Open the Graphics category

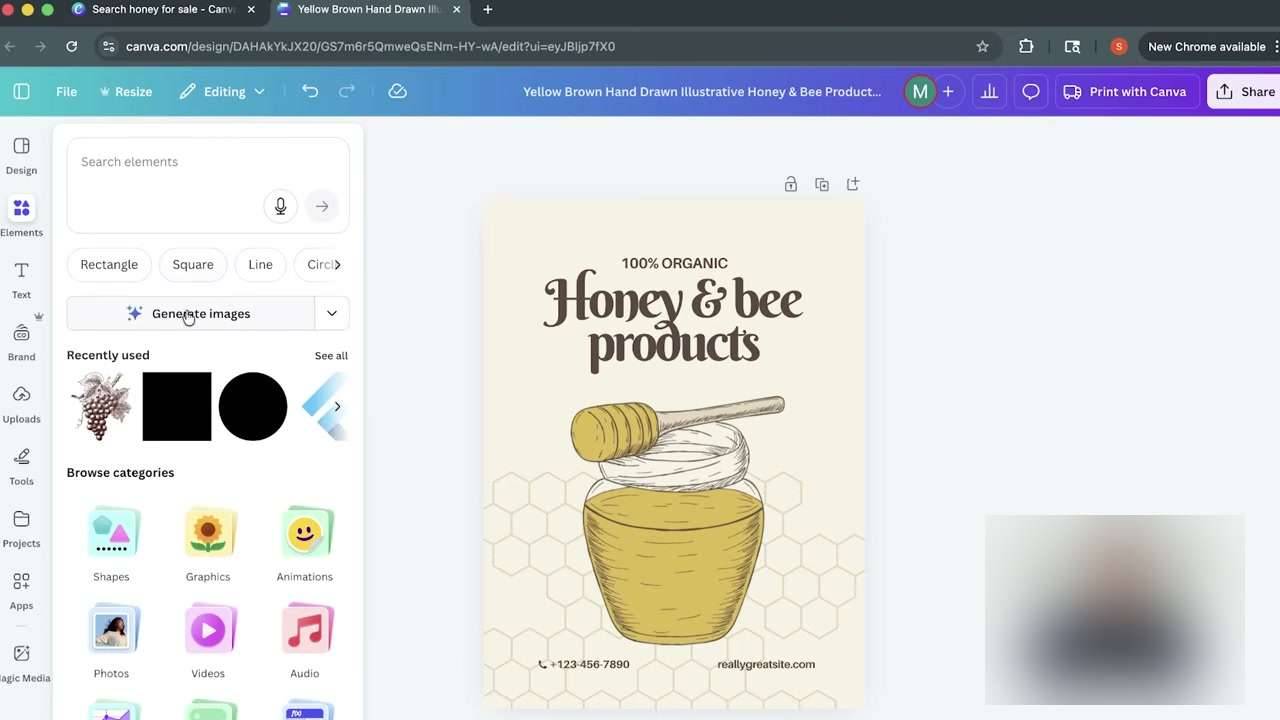tap(208, 544)
